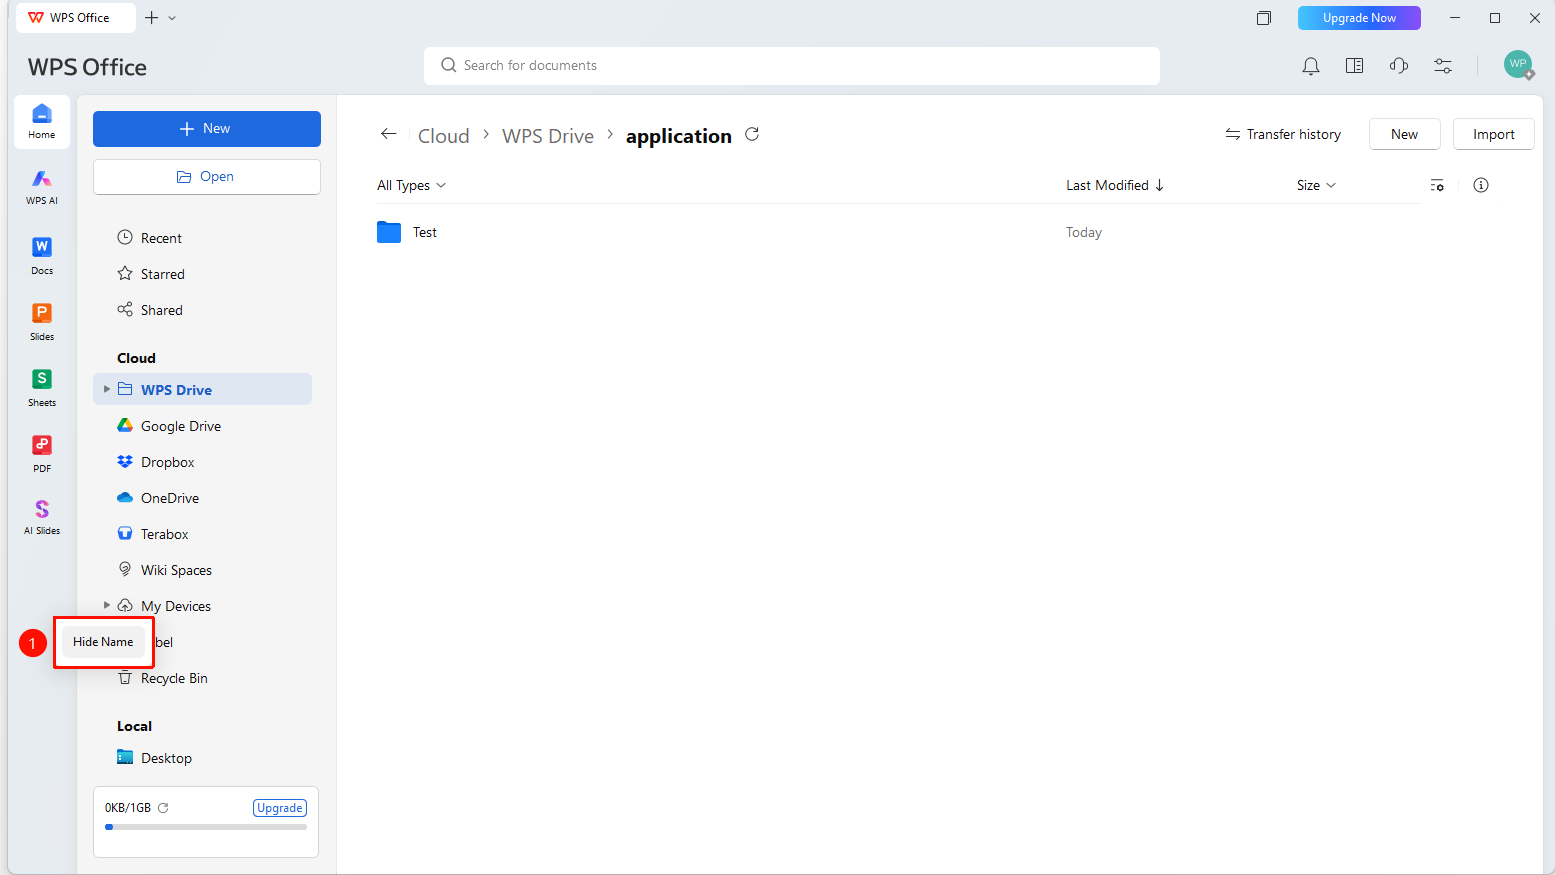Click the window multitask icon near Upgrade Now

click(1264, 18)
